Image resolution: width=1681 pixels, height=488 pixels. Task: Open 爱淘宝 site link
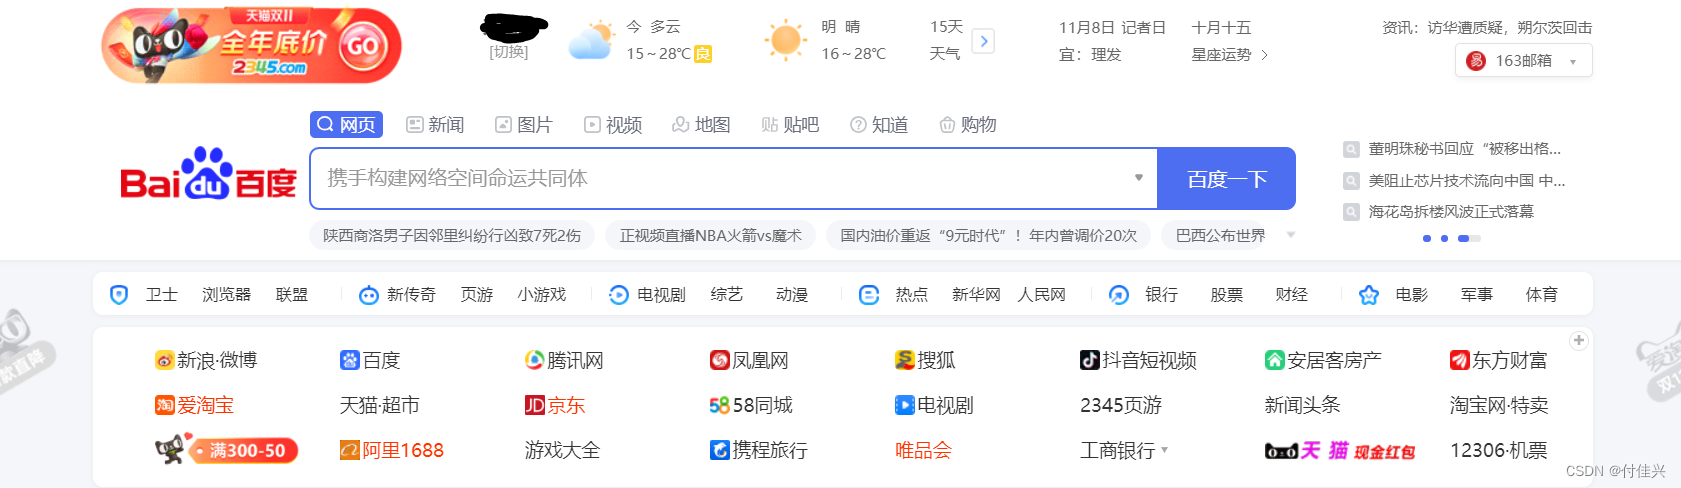click(194, 405)
